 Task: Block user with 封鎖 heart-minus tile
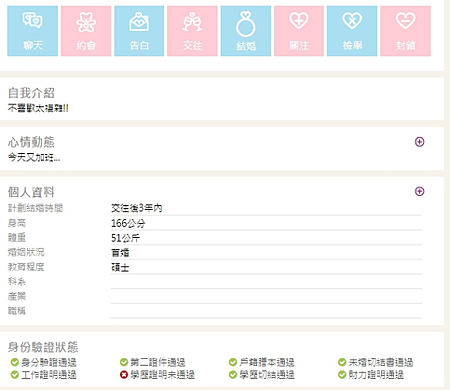(x=405, y=31)
